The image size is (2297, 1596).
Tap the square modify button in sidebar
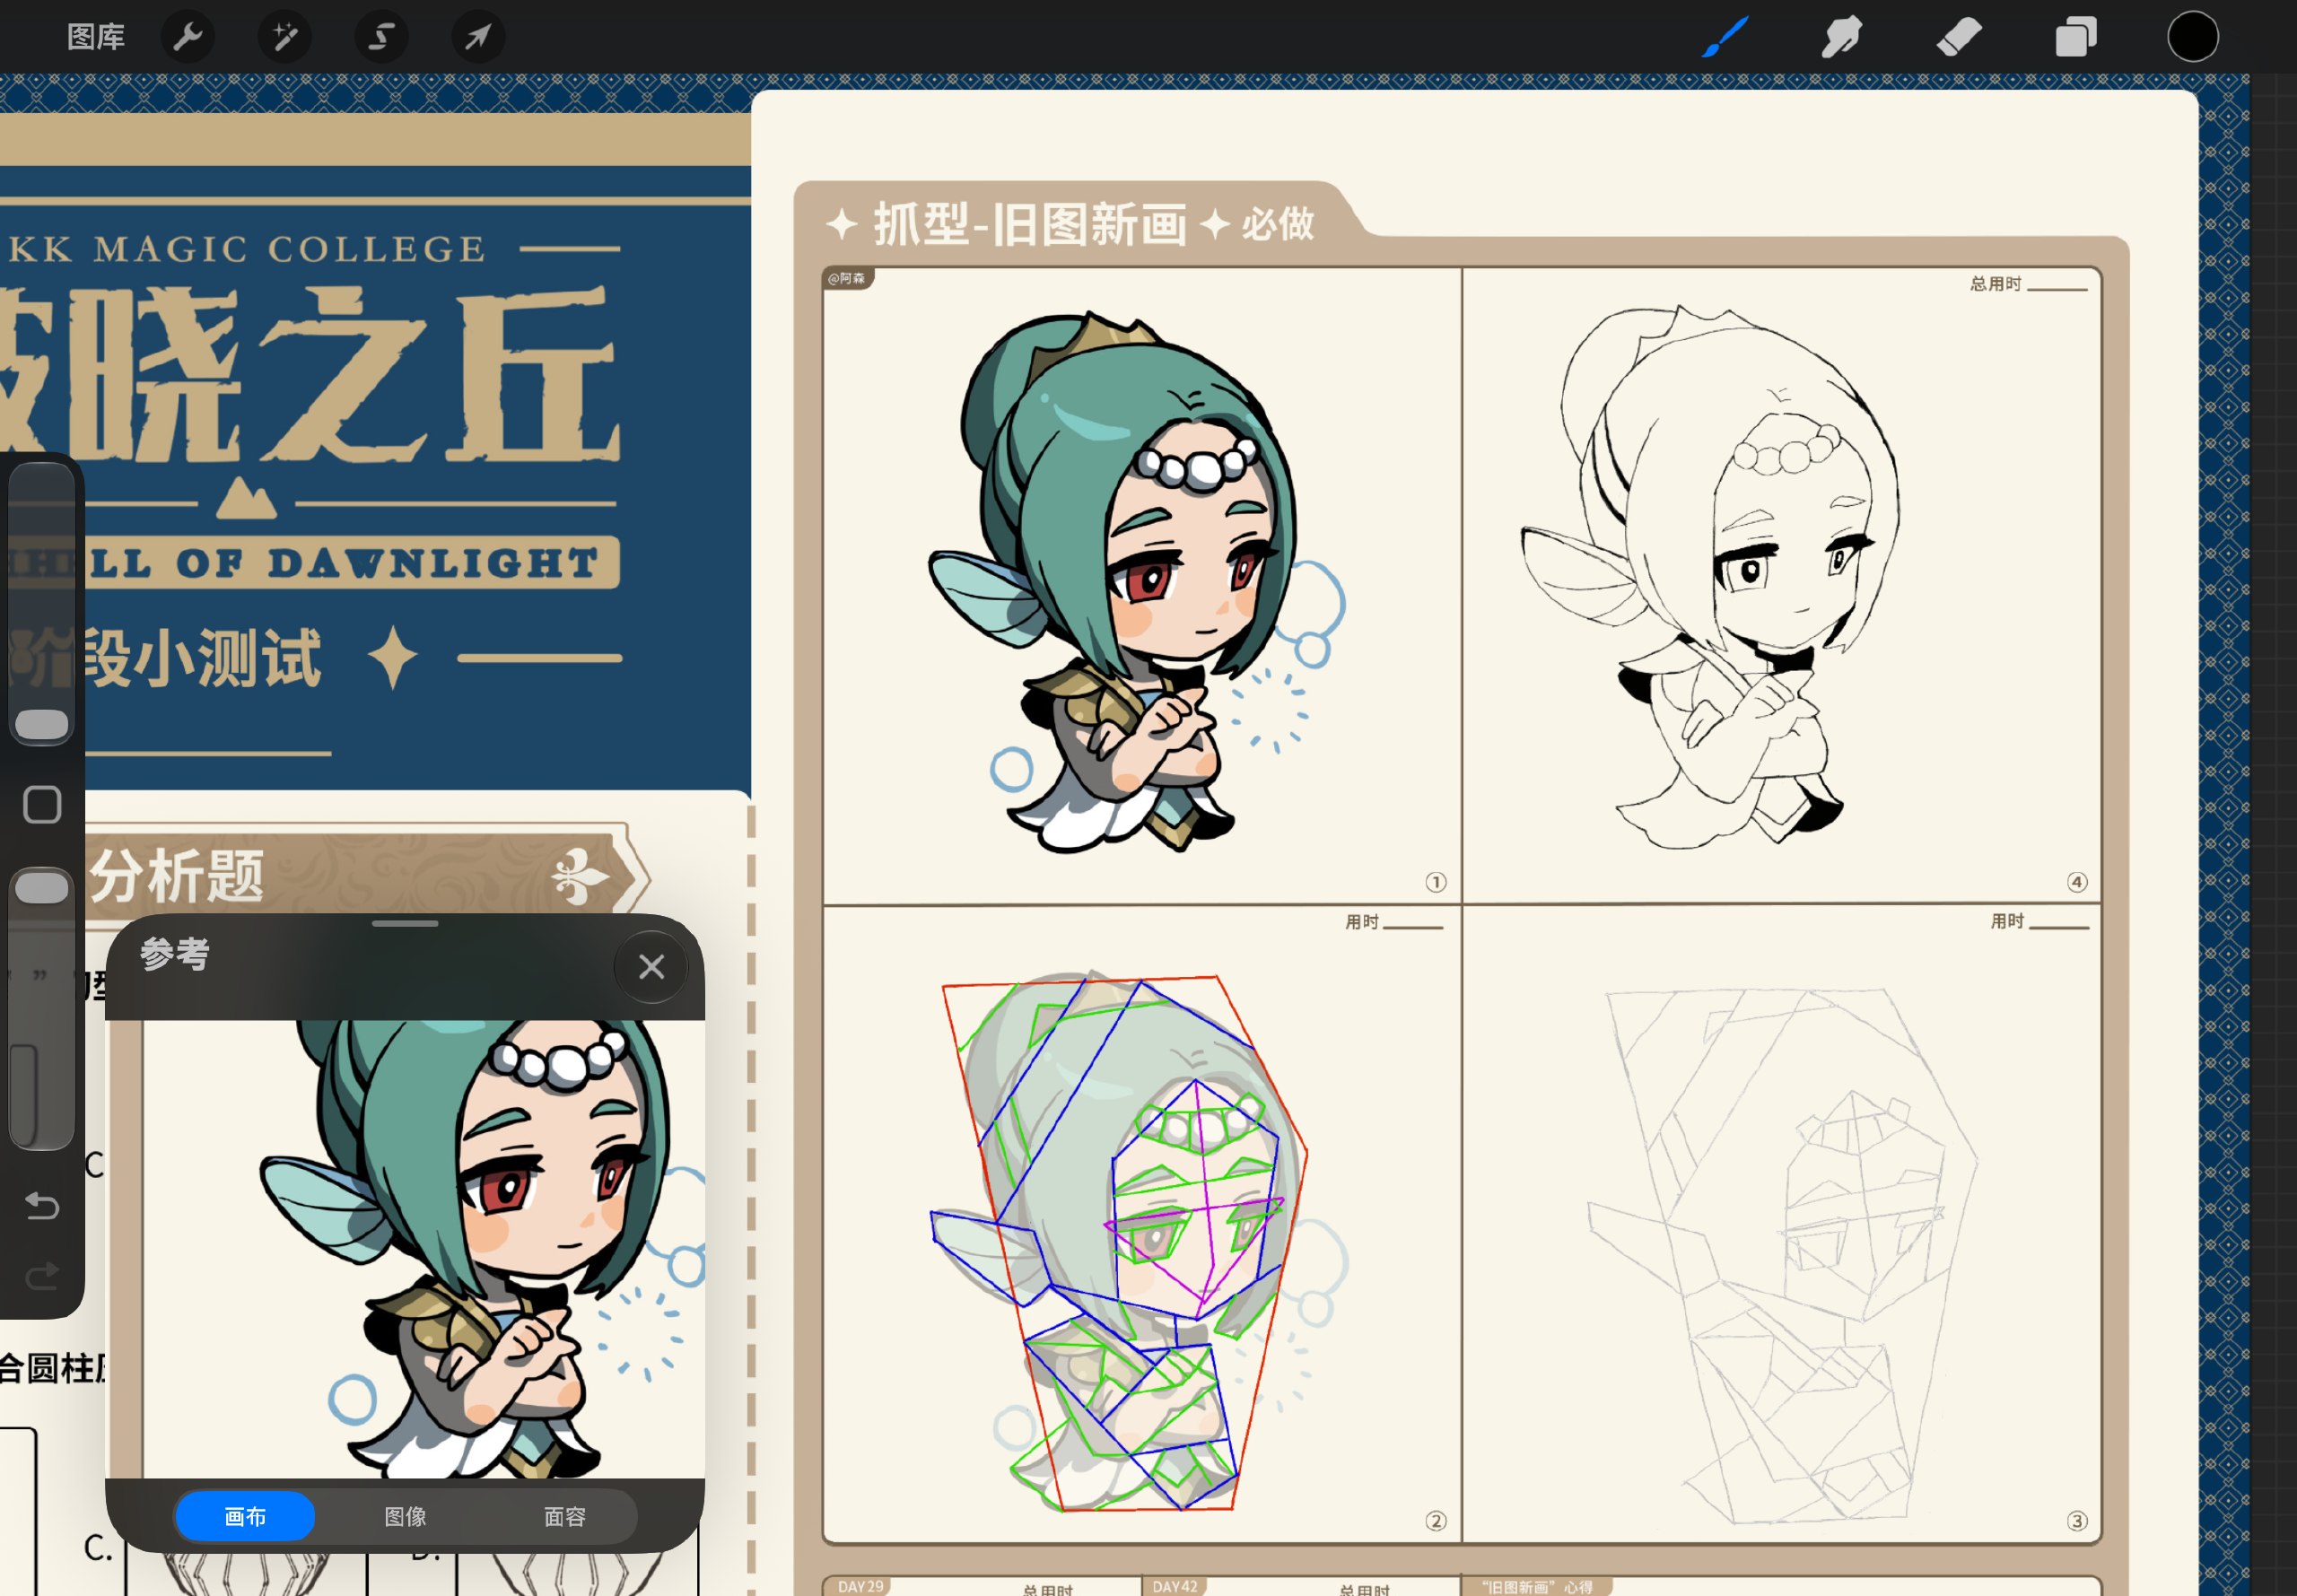coord(42,805)
